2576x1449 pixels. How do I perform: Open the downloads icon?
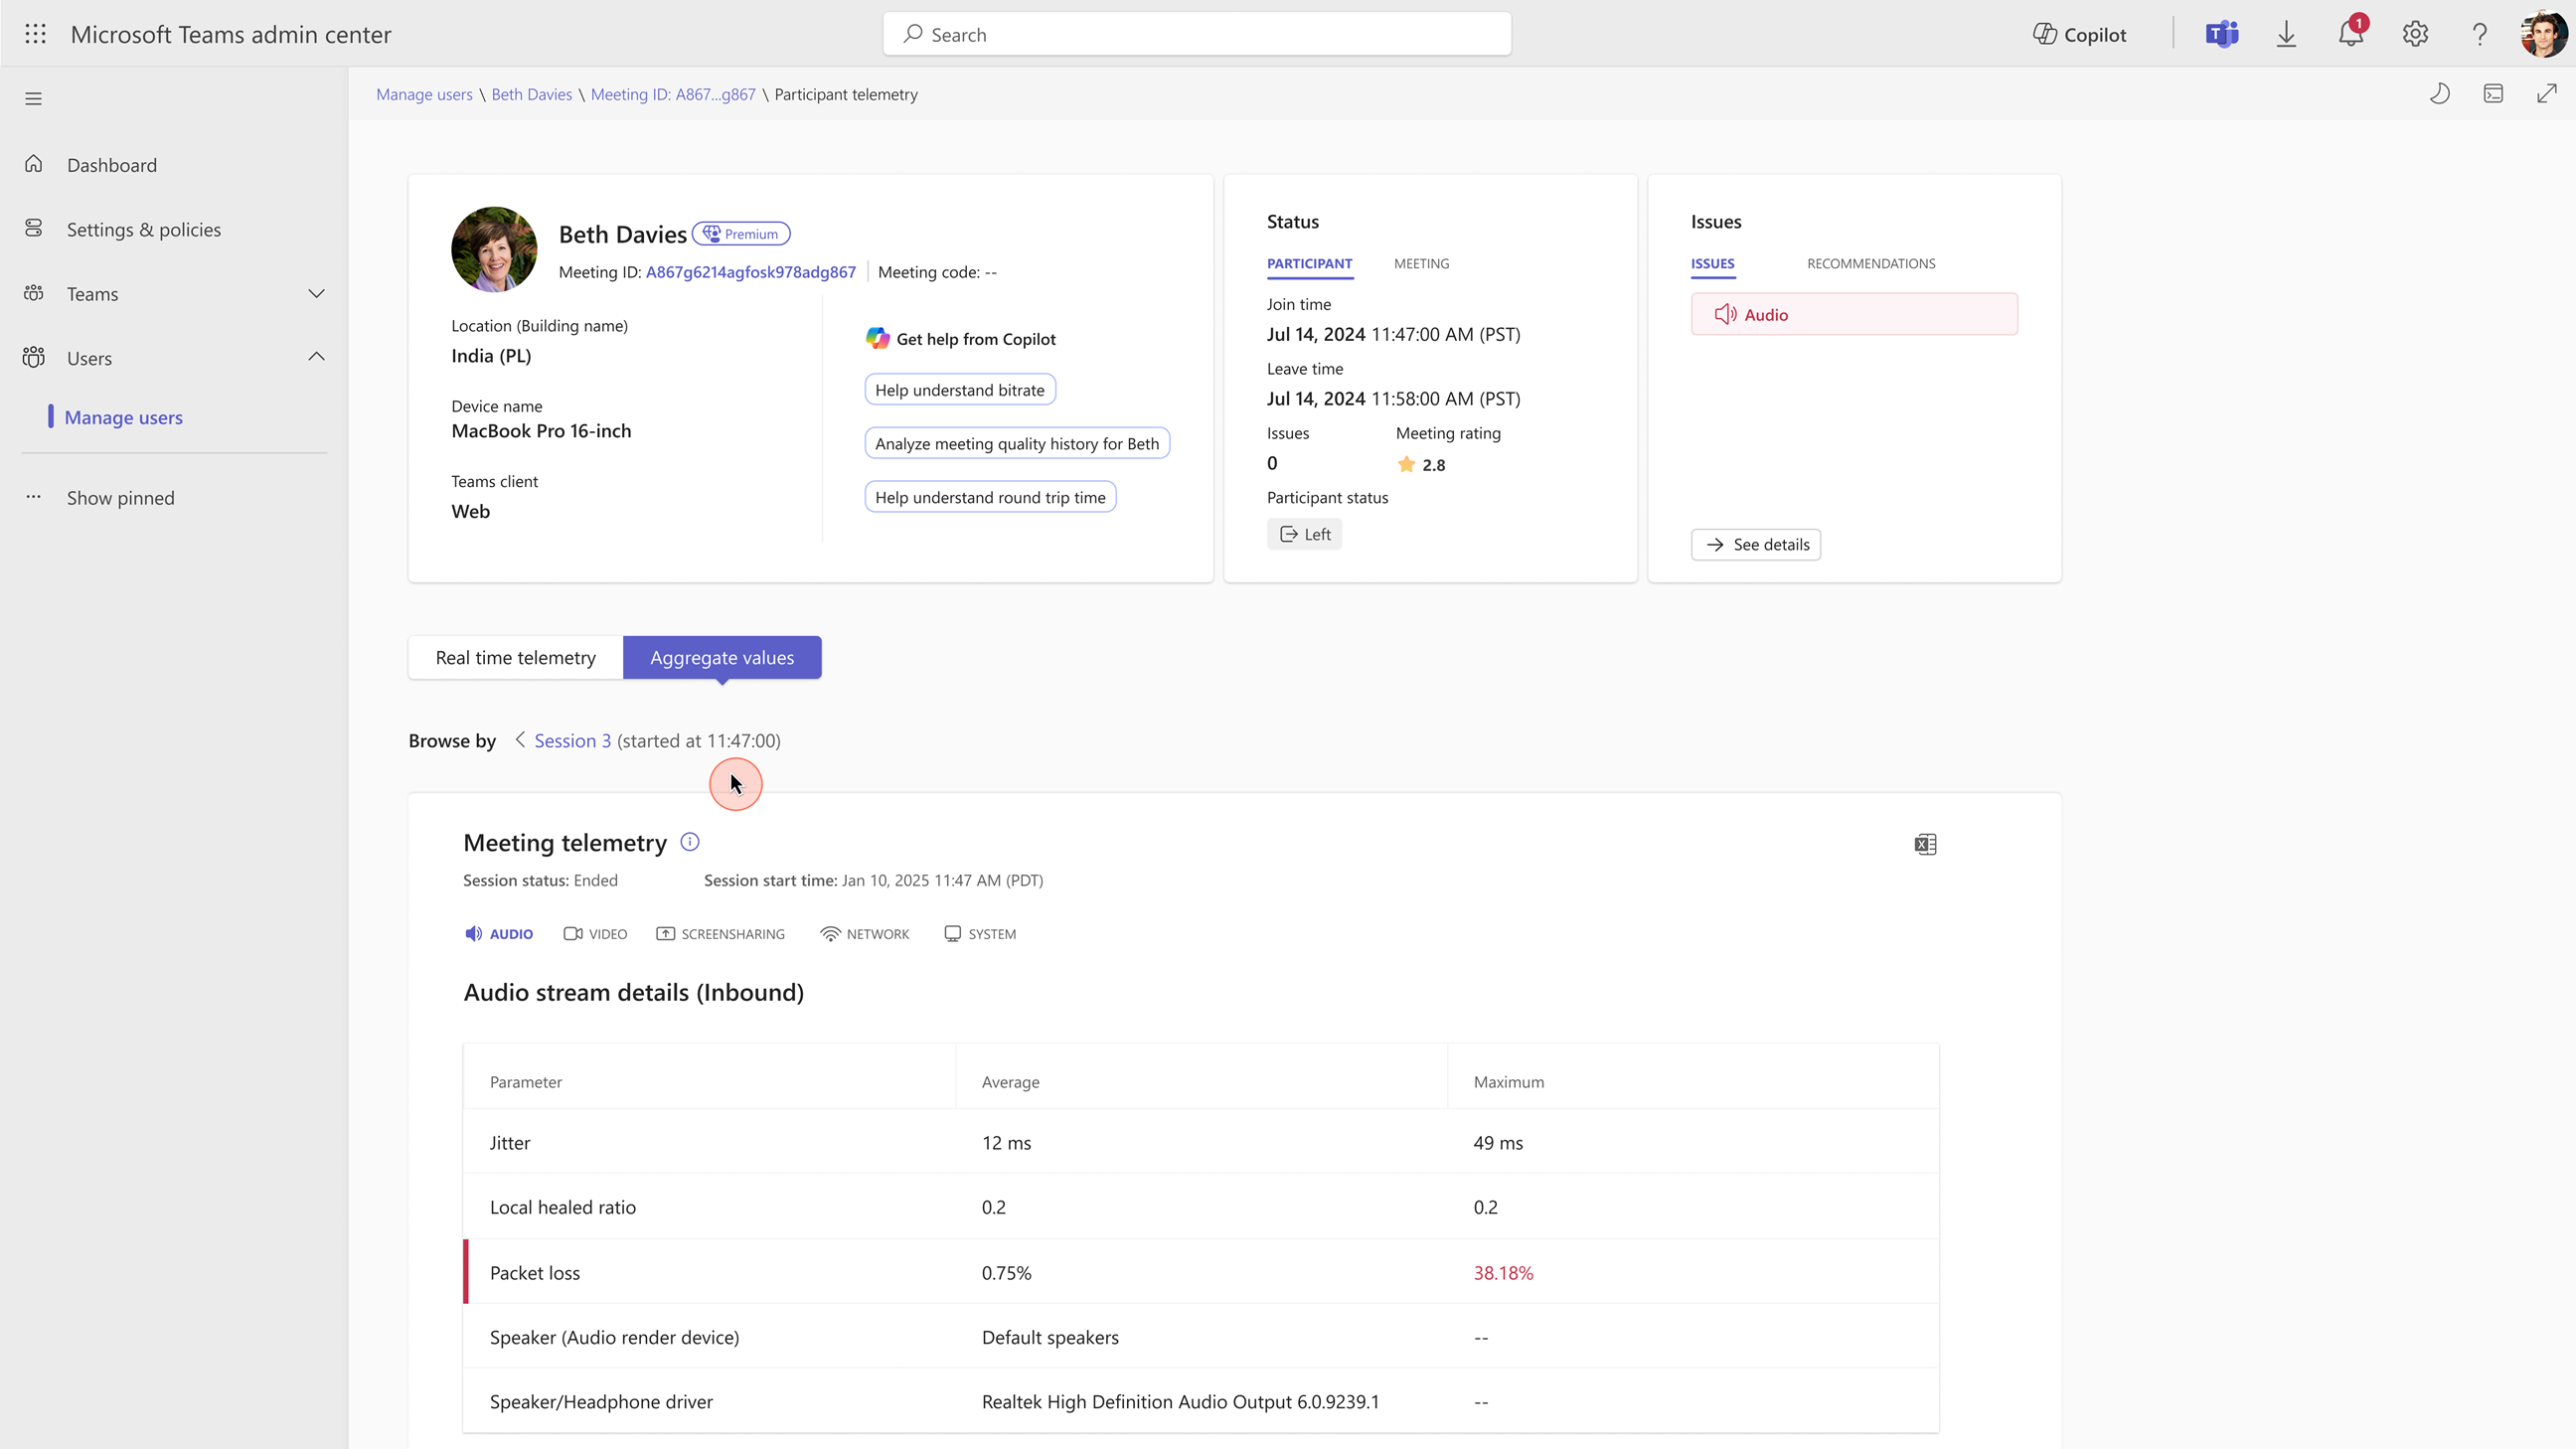[x=2287, y=34]
